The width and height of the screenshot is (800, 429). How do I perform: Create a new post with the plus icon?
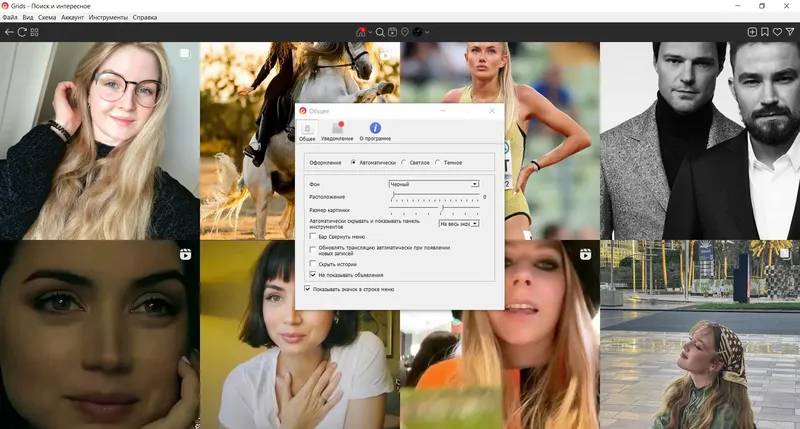pos(752,32)
